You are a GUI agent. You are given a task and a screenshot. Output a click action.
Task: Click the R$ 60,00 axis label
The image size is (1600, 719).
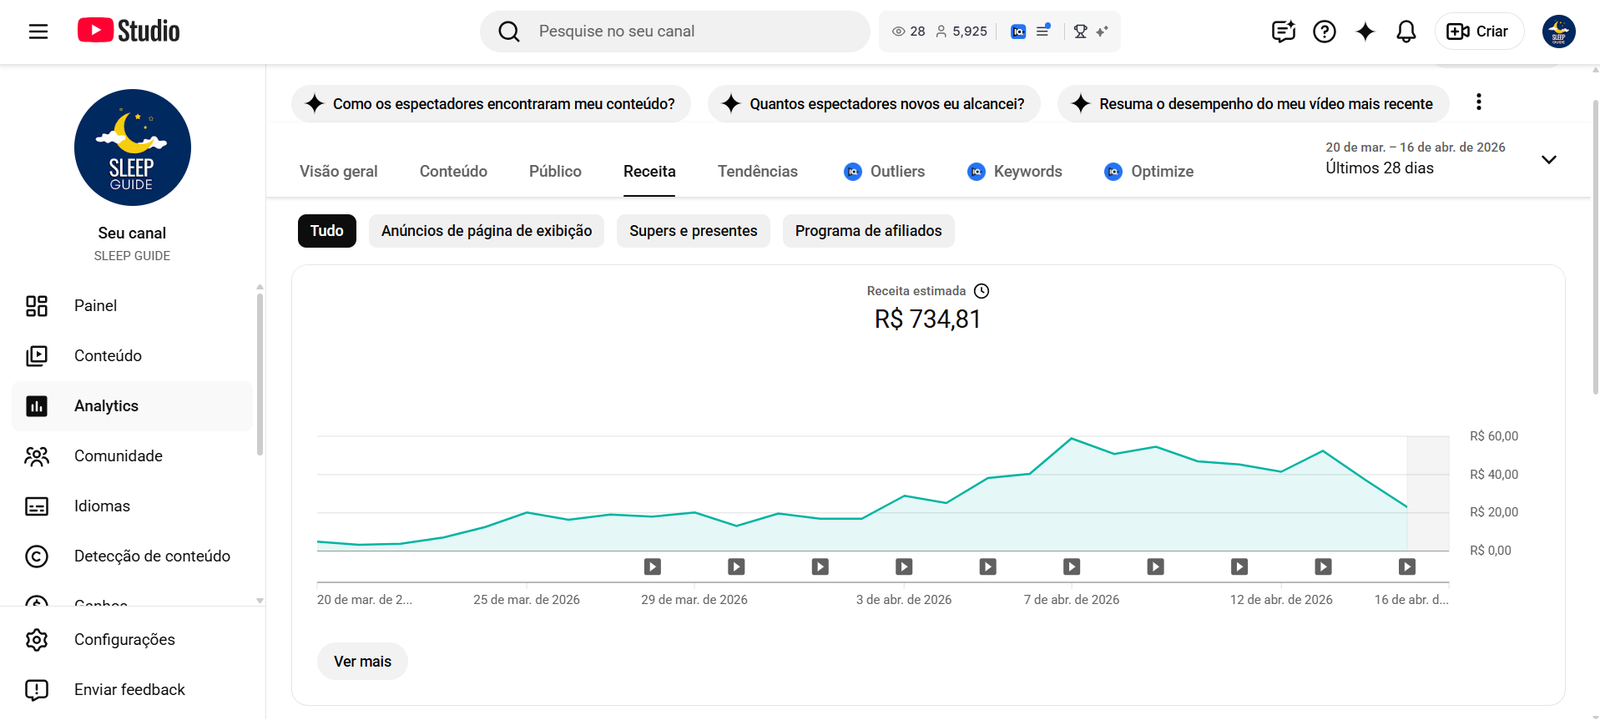click(1493, 436)
